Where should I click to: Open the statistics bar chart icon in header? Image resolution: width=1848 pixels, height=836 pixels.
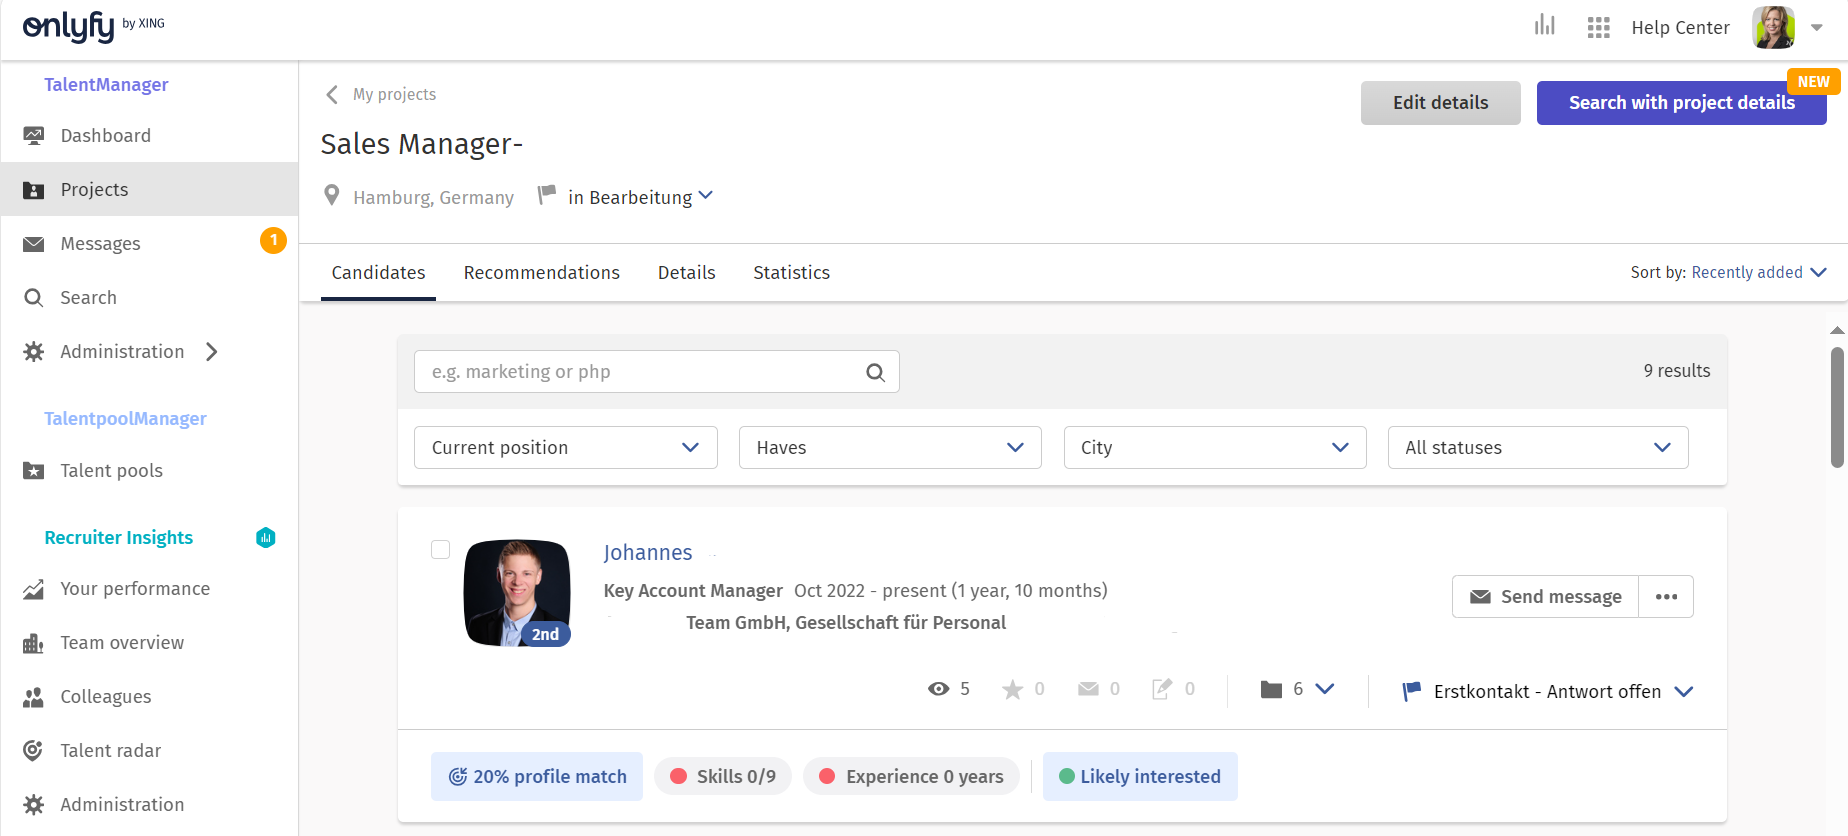pos(1545,26)
